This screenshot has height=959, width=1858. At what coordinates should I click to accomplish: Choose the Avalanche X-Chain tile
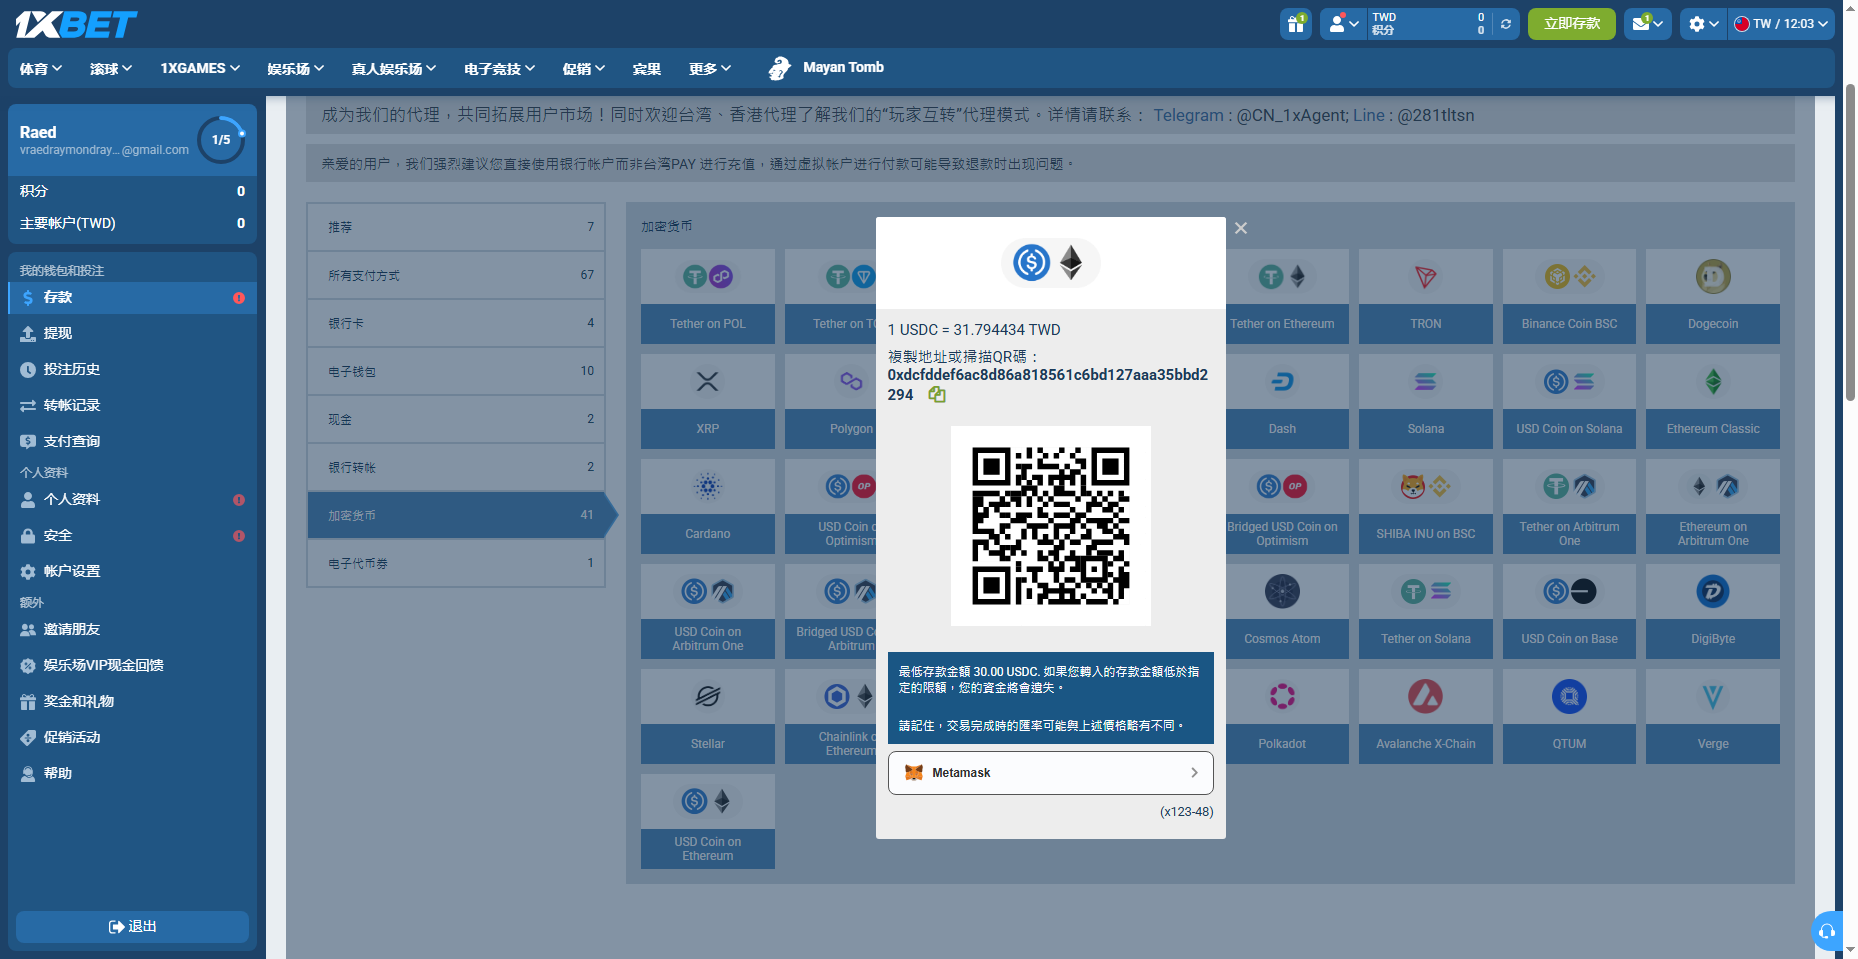[1426, 716]
